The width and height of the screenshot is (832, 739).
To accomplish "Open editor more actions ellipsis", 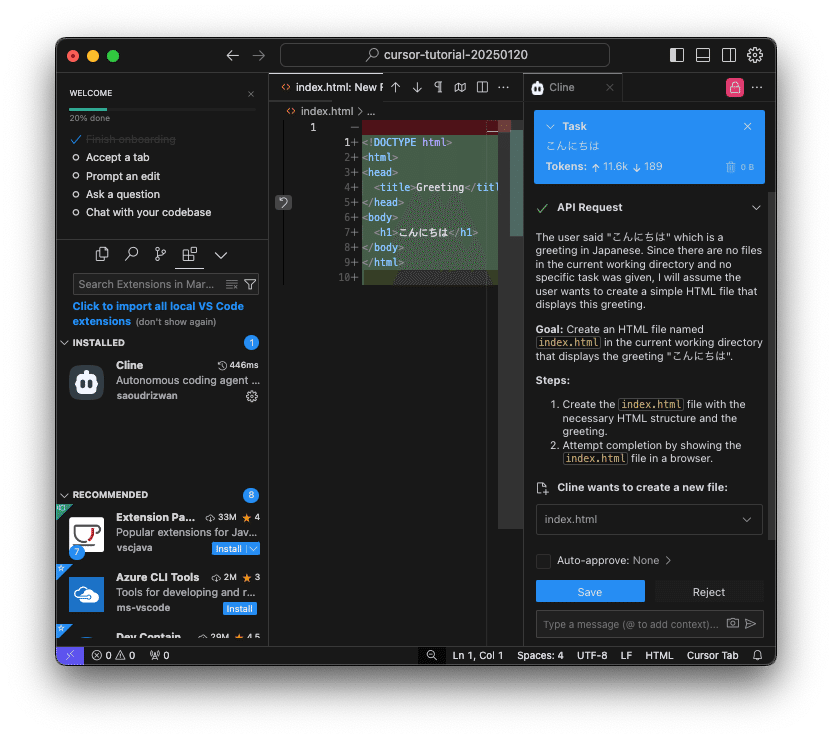I will pos(504,88).
